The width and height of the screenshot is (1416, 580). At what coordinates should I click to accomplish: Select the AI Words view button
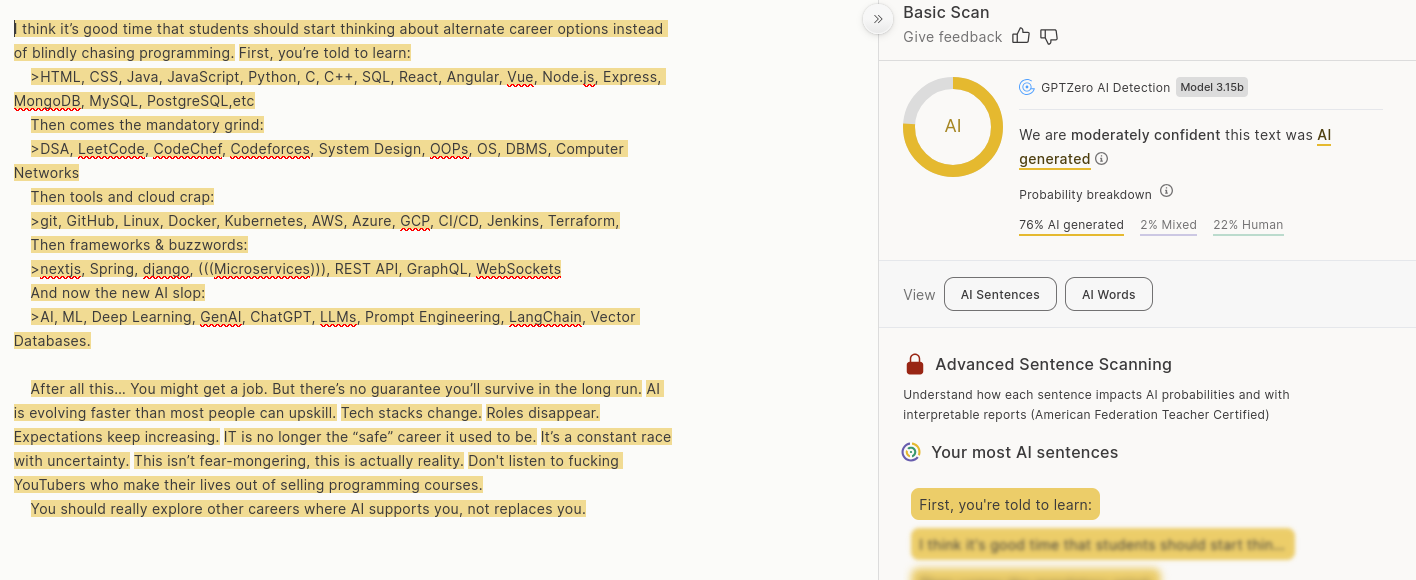(1109, 294)
